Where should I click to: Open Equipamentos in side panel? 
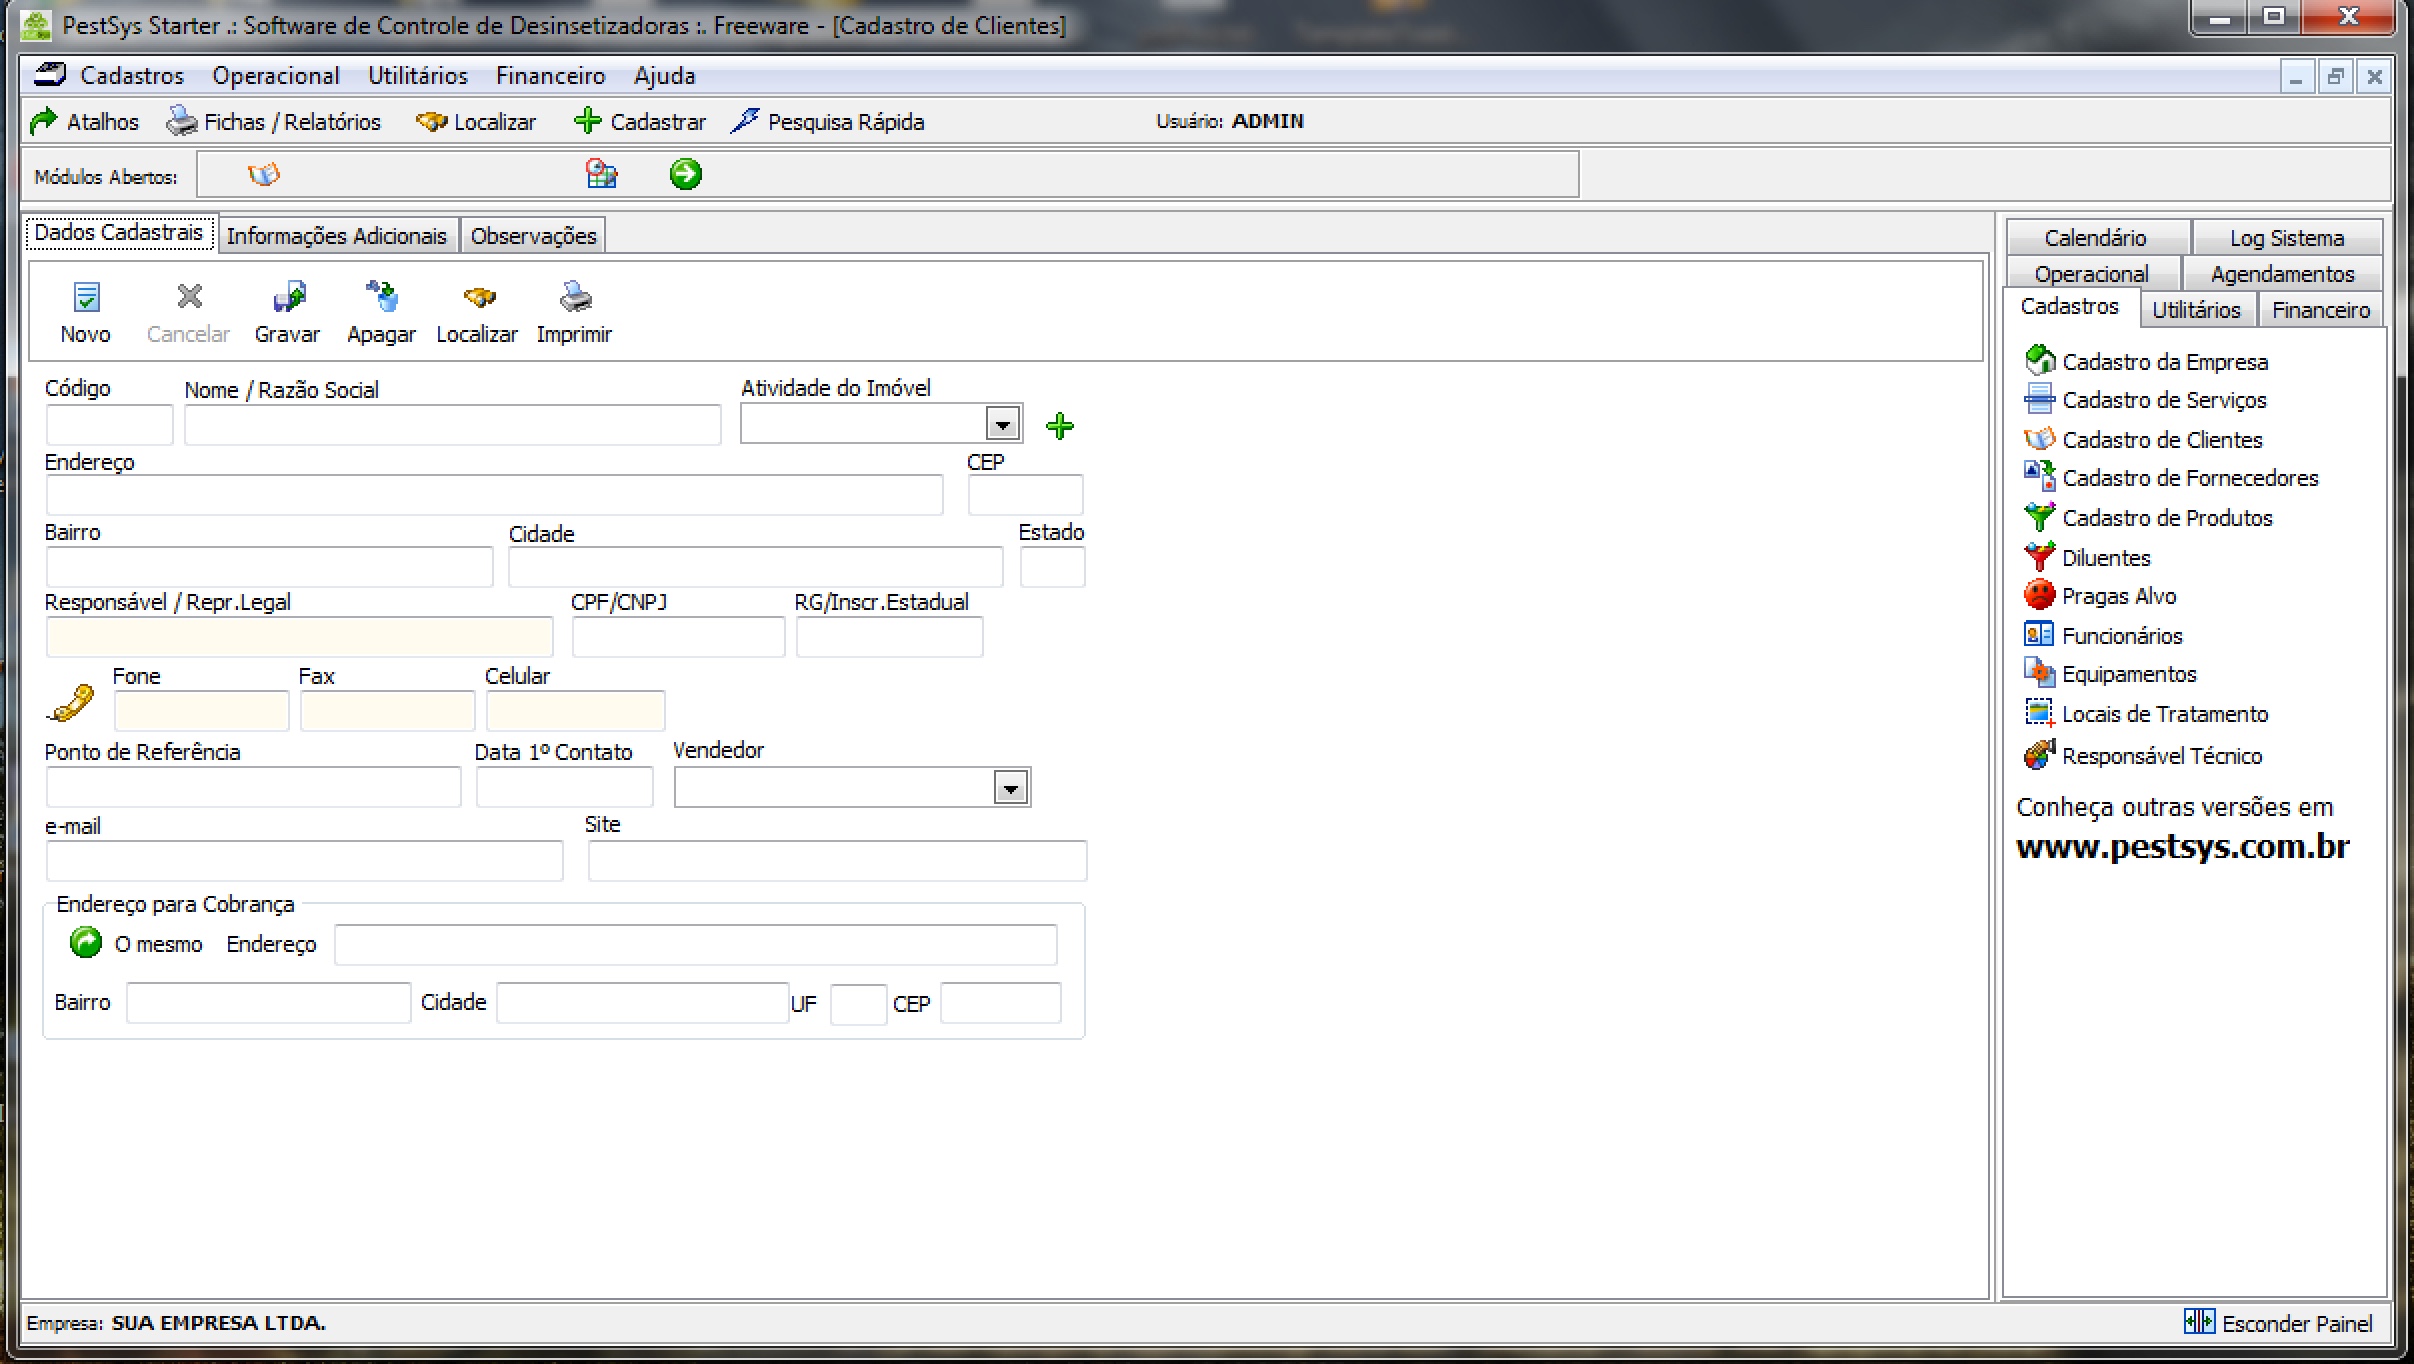[2110, 674]
